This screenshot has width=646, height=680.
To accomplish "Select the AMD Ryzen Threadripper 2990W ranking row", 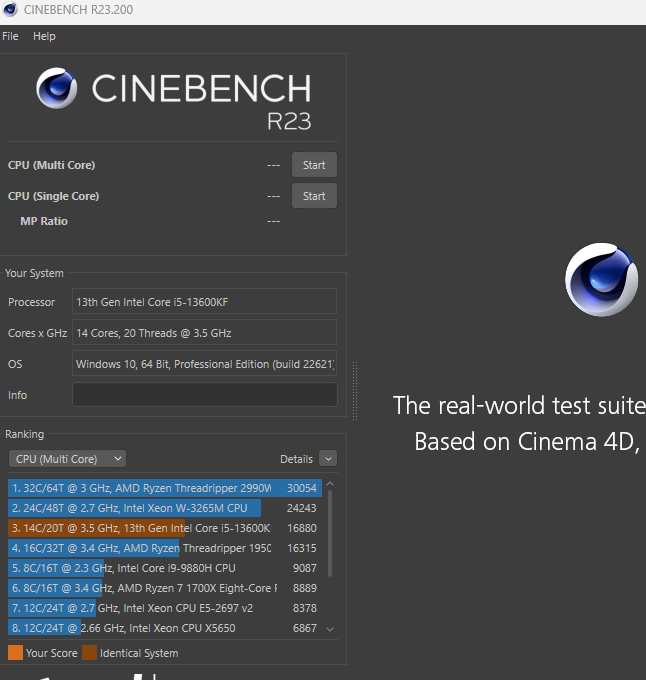I will [165, 488].
